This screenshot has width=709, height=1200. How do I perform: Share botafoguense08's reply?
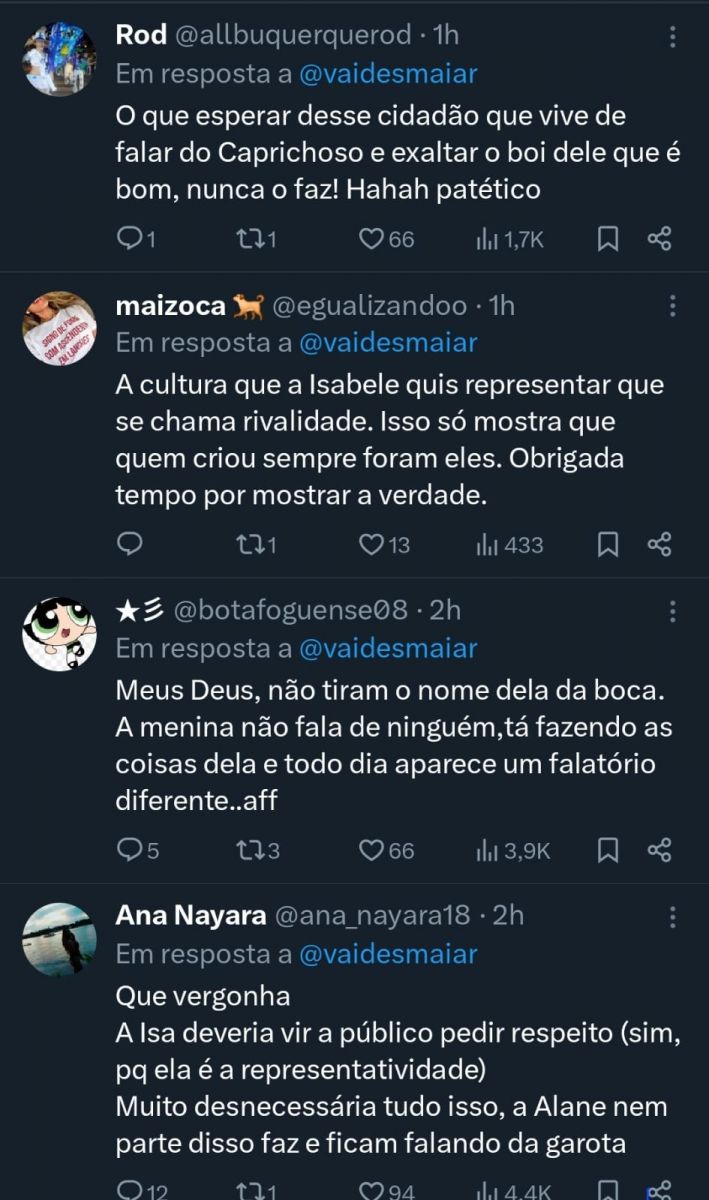[659, 851]
